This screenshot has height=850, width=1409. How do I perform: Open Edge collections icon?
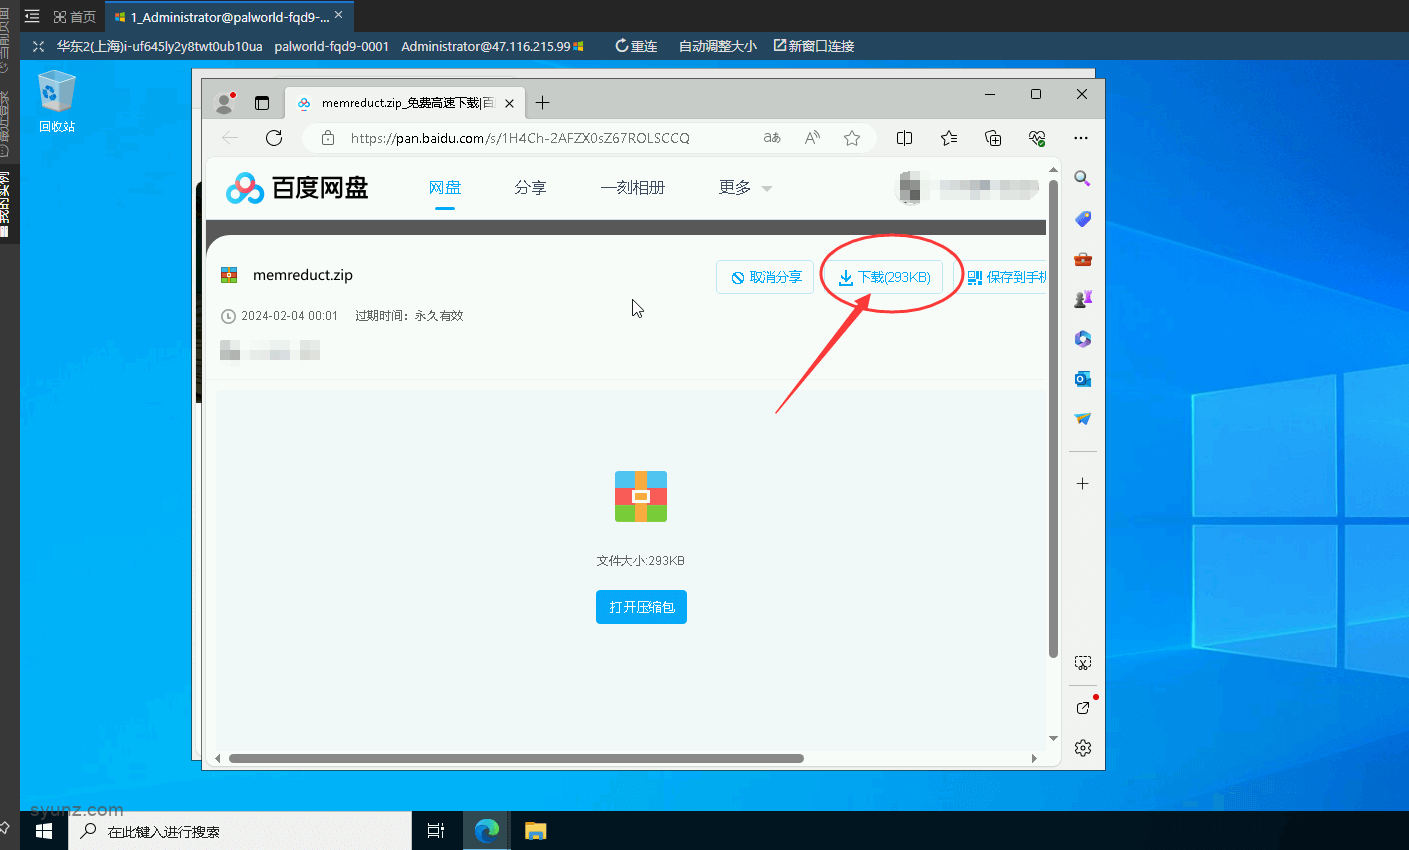pyautogui.click(x=993, y=138)
